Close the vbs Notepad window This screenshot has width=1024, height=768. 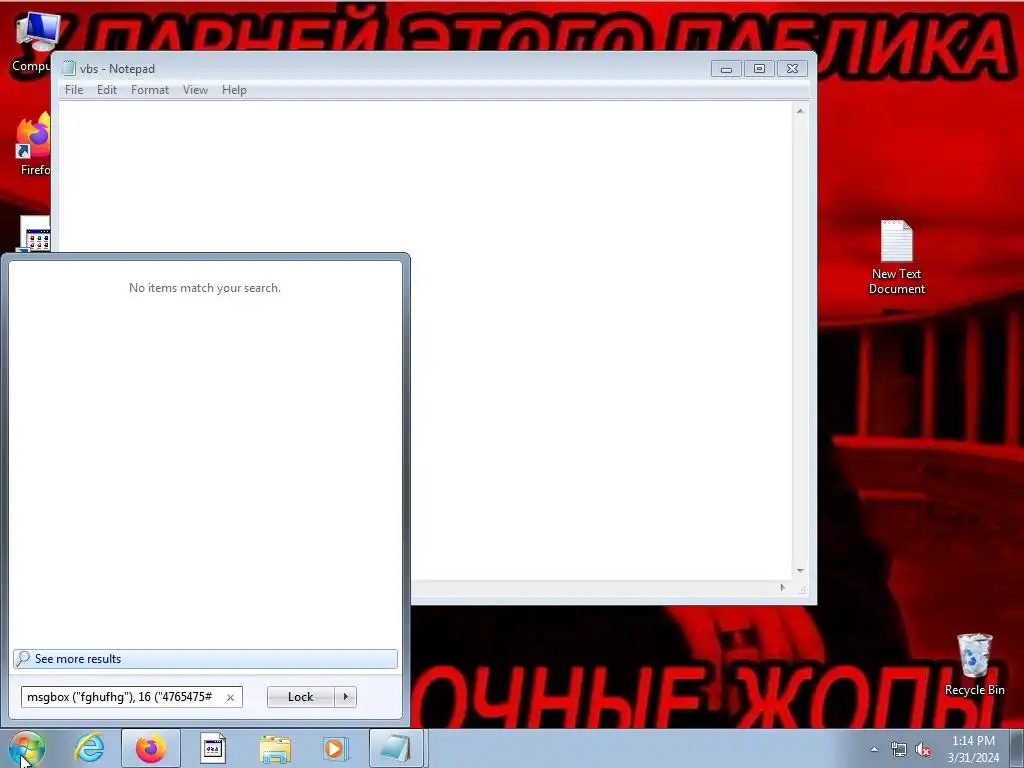point(792,69)
